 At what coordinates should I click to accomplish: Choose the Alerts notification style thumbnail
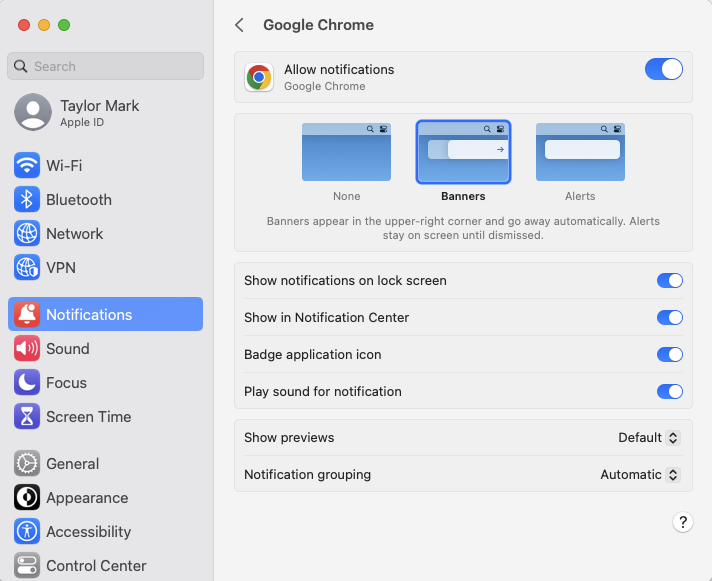click(580, 152)
